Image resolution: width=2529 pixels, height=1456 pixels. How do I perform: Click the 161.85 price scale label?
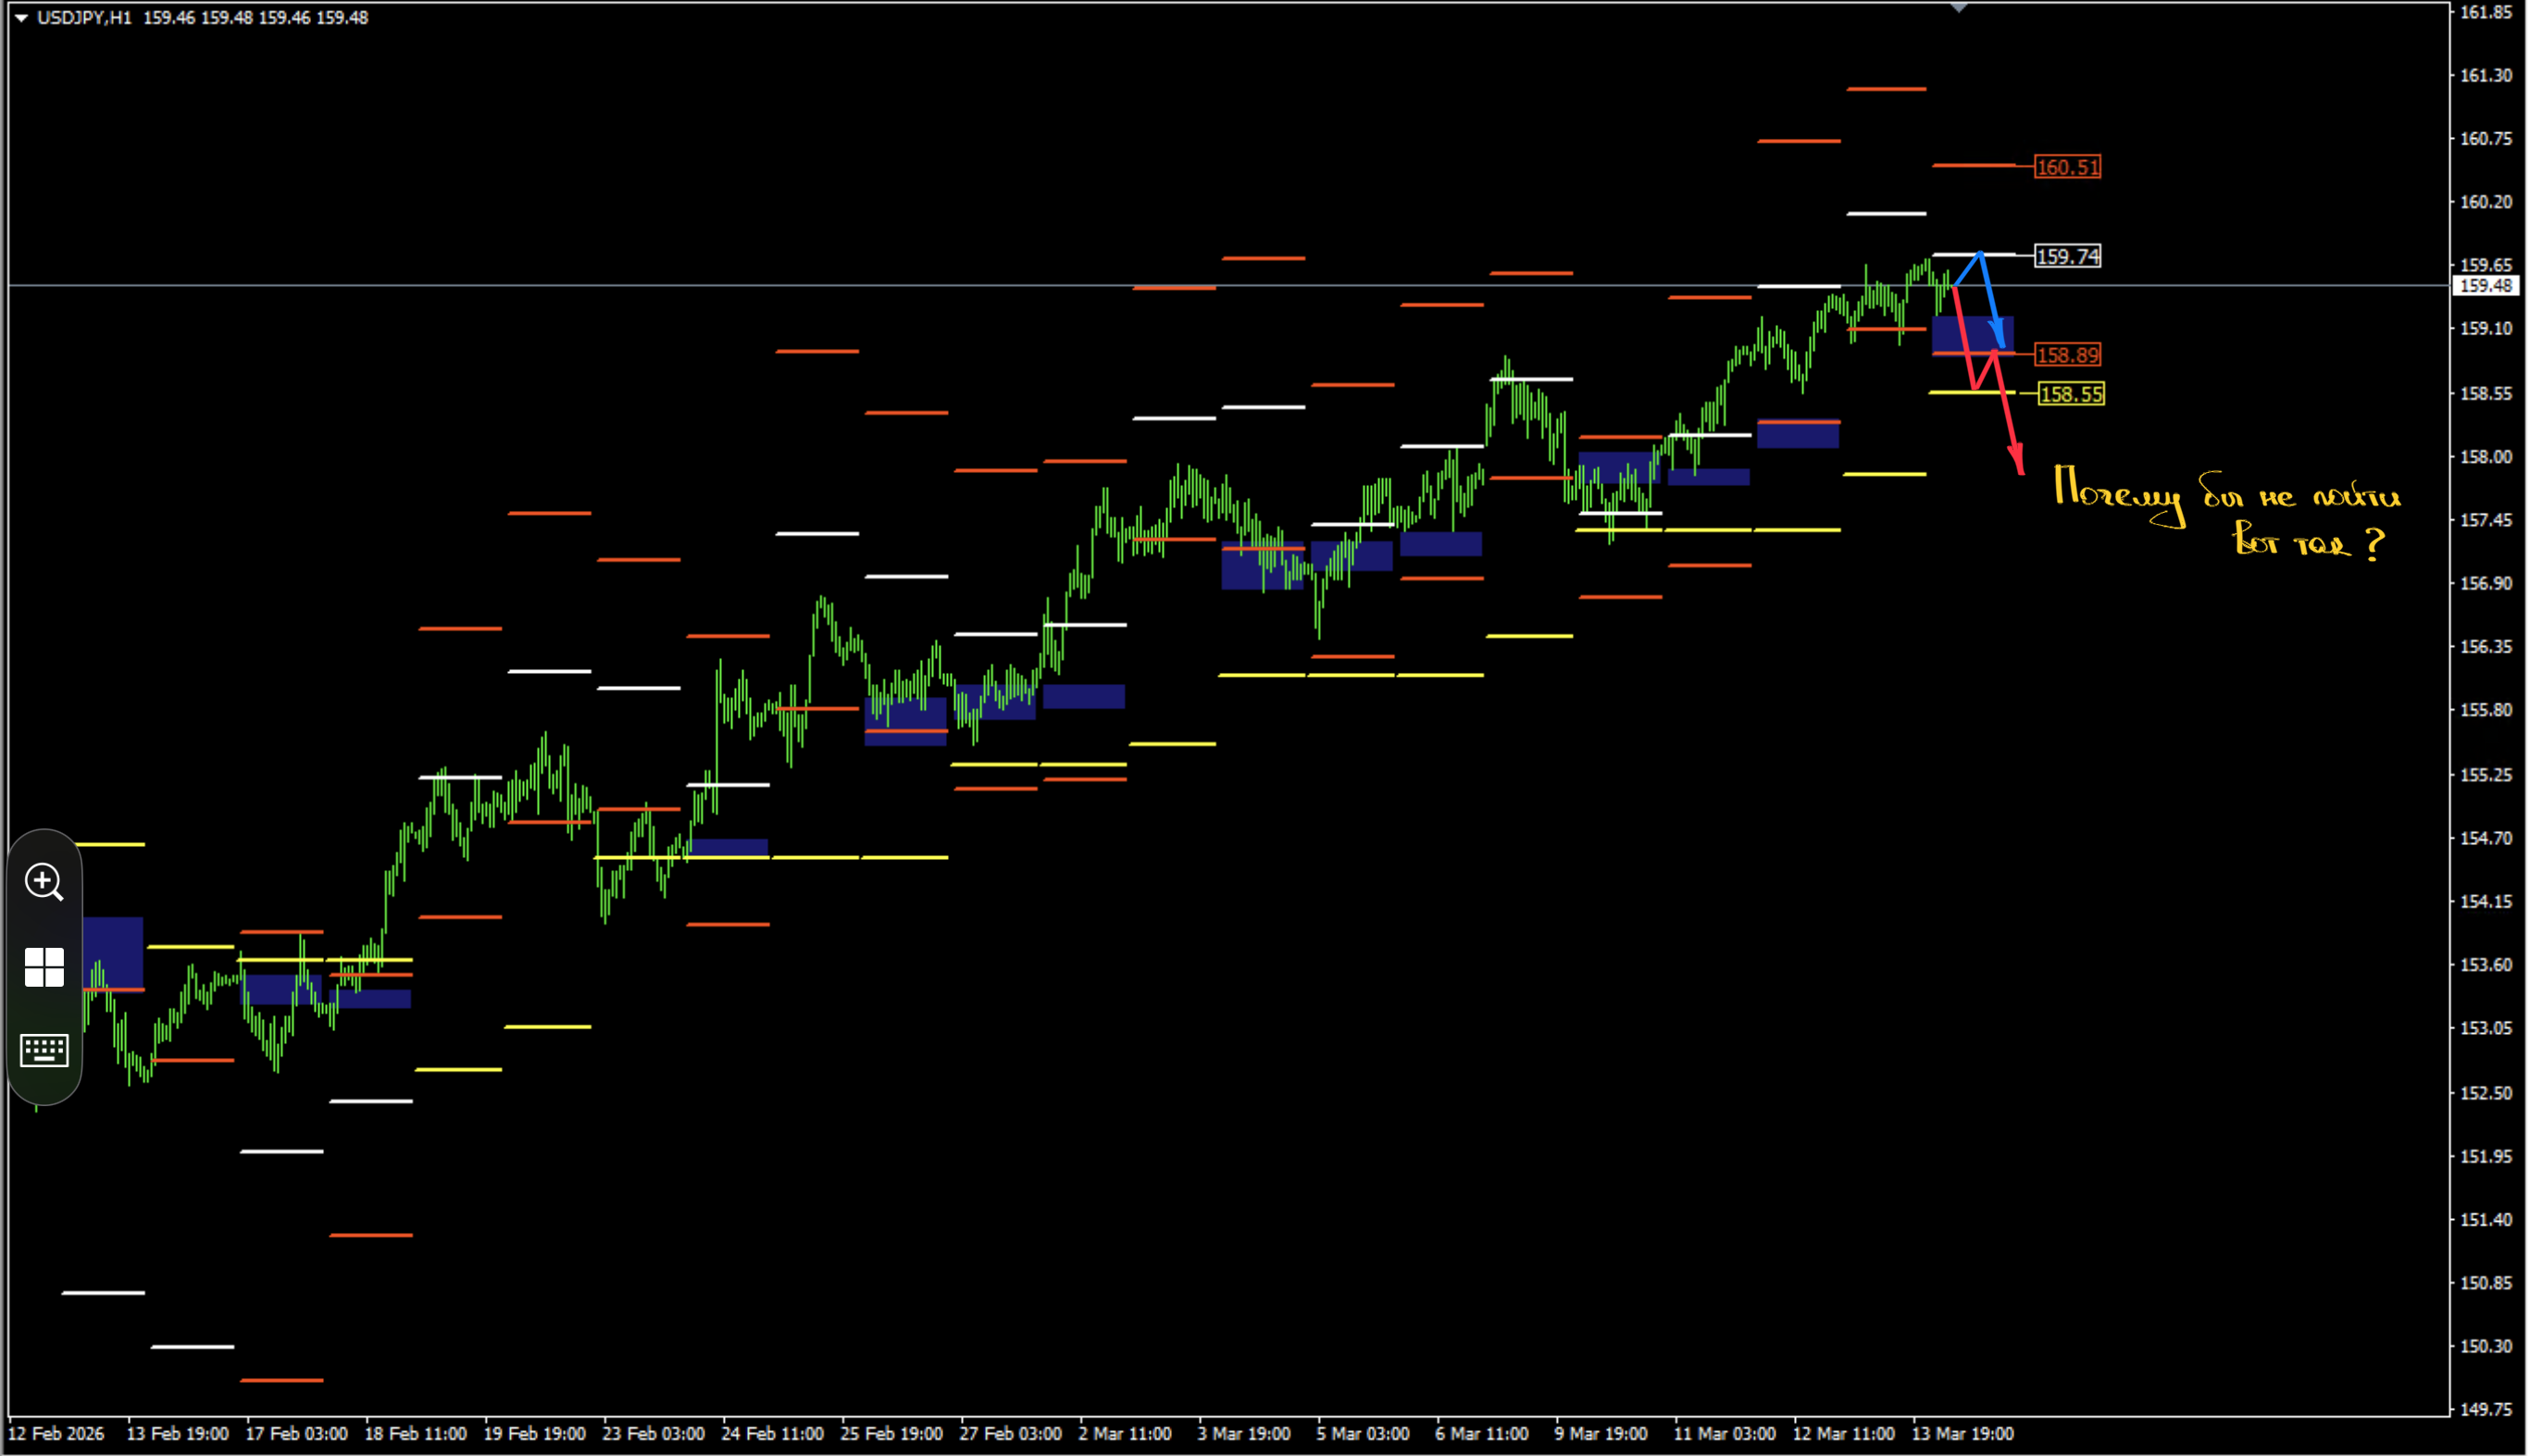[2485, 12]
